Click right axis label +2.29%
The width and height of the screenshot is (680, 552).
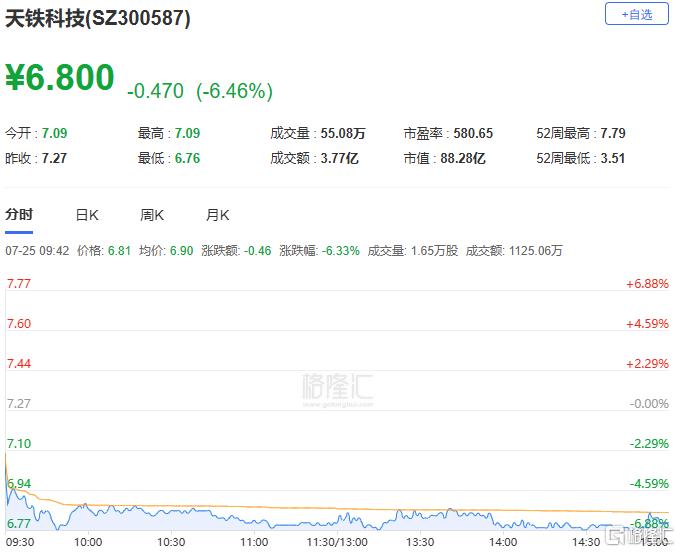pyautogui.click(x=647, y=363)
